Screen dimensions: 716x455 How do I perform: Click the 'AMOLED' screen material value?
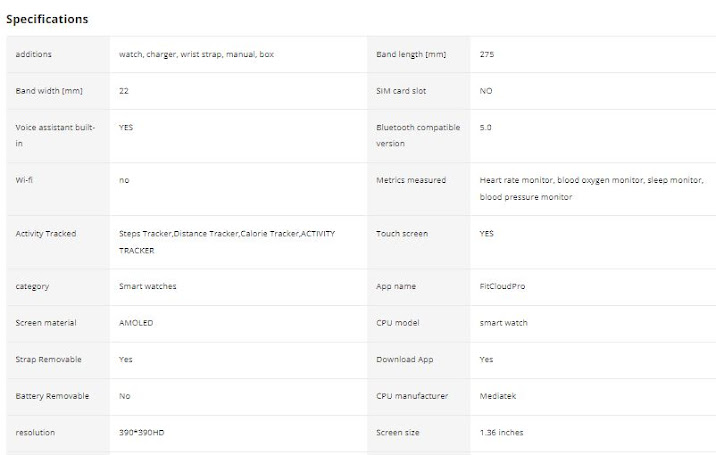click(136, 323)
